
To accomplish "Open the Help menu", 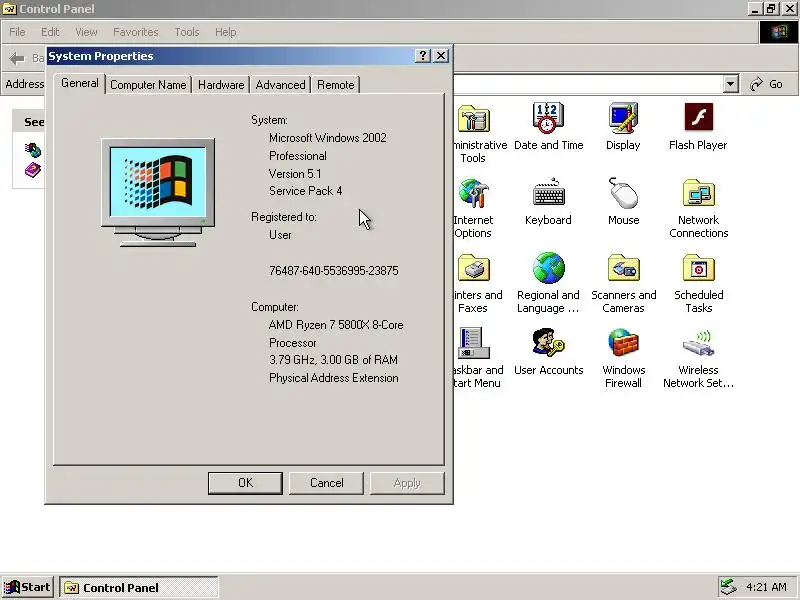I will [x=225, y=32].
